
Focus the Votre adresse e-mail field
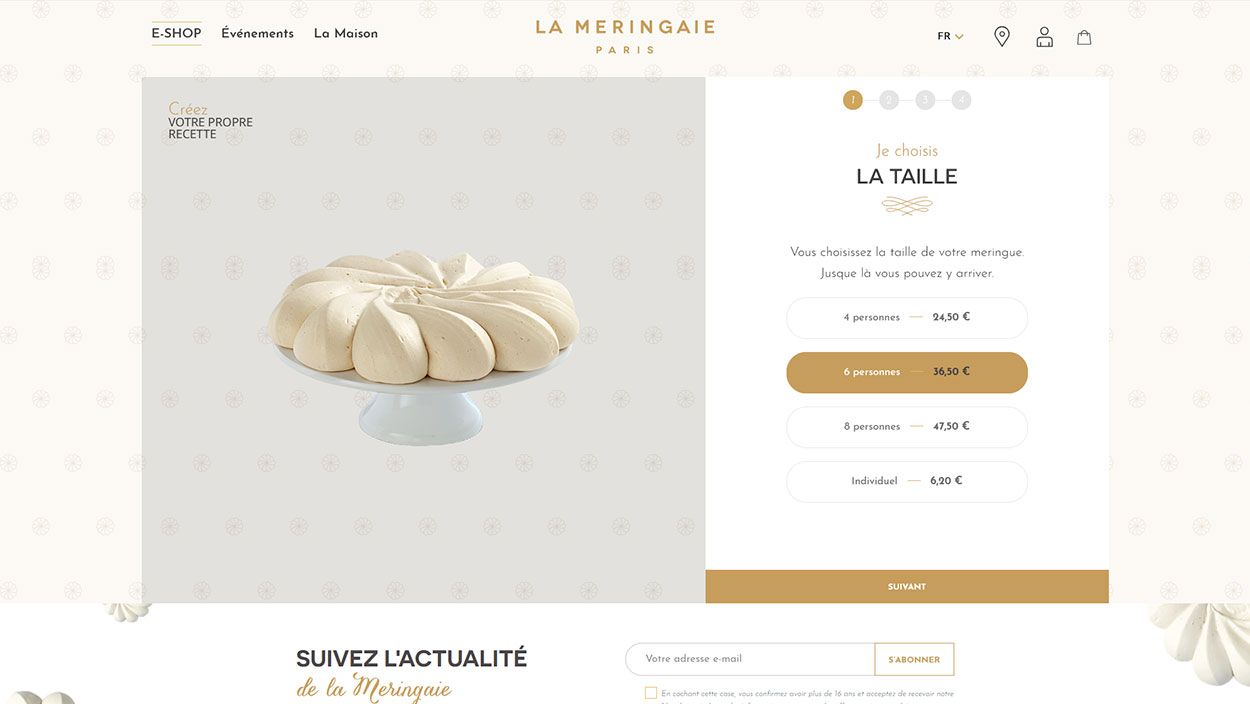point(750,659)
